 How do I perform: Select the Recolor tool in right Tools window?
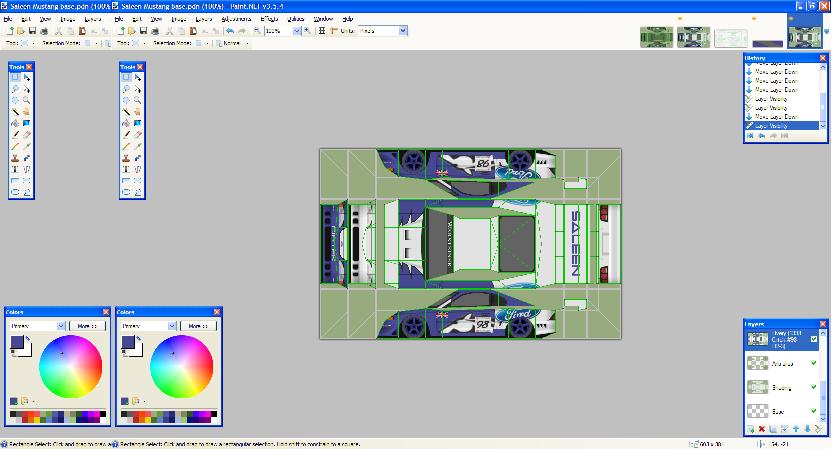tap(138, 158)
